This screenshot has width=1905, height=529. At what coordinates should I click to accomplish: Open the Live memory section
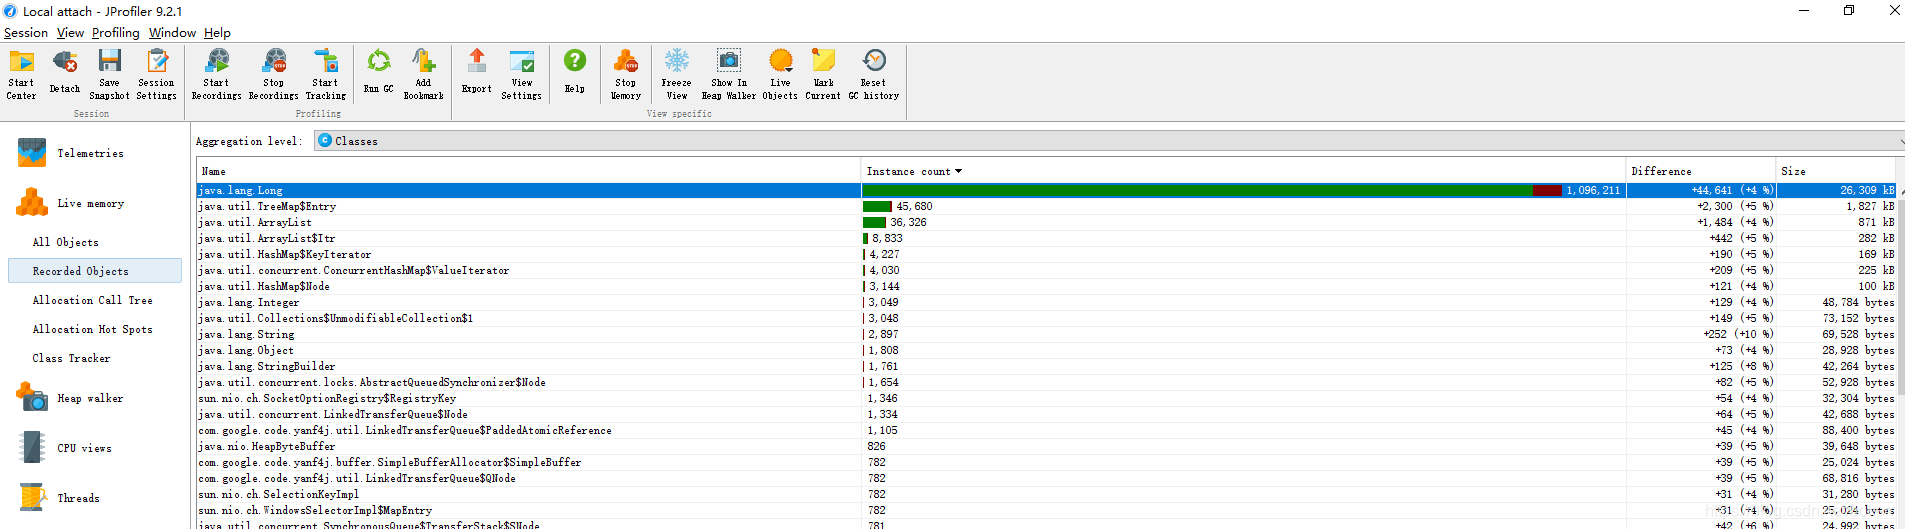coord(90,203)
